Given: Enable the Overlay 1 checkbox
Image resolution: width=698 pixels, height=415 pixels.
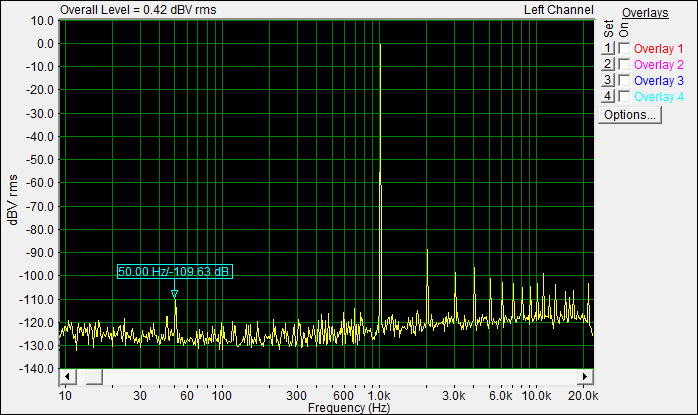Looking at the screenshot, I should (624, 49).
